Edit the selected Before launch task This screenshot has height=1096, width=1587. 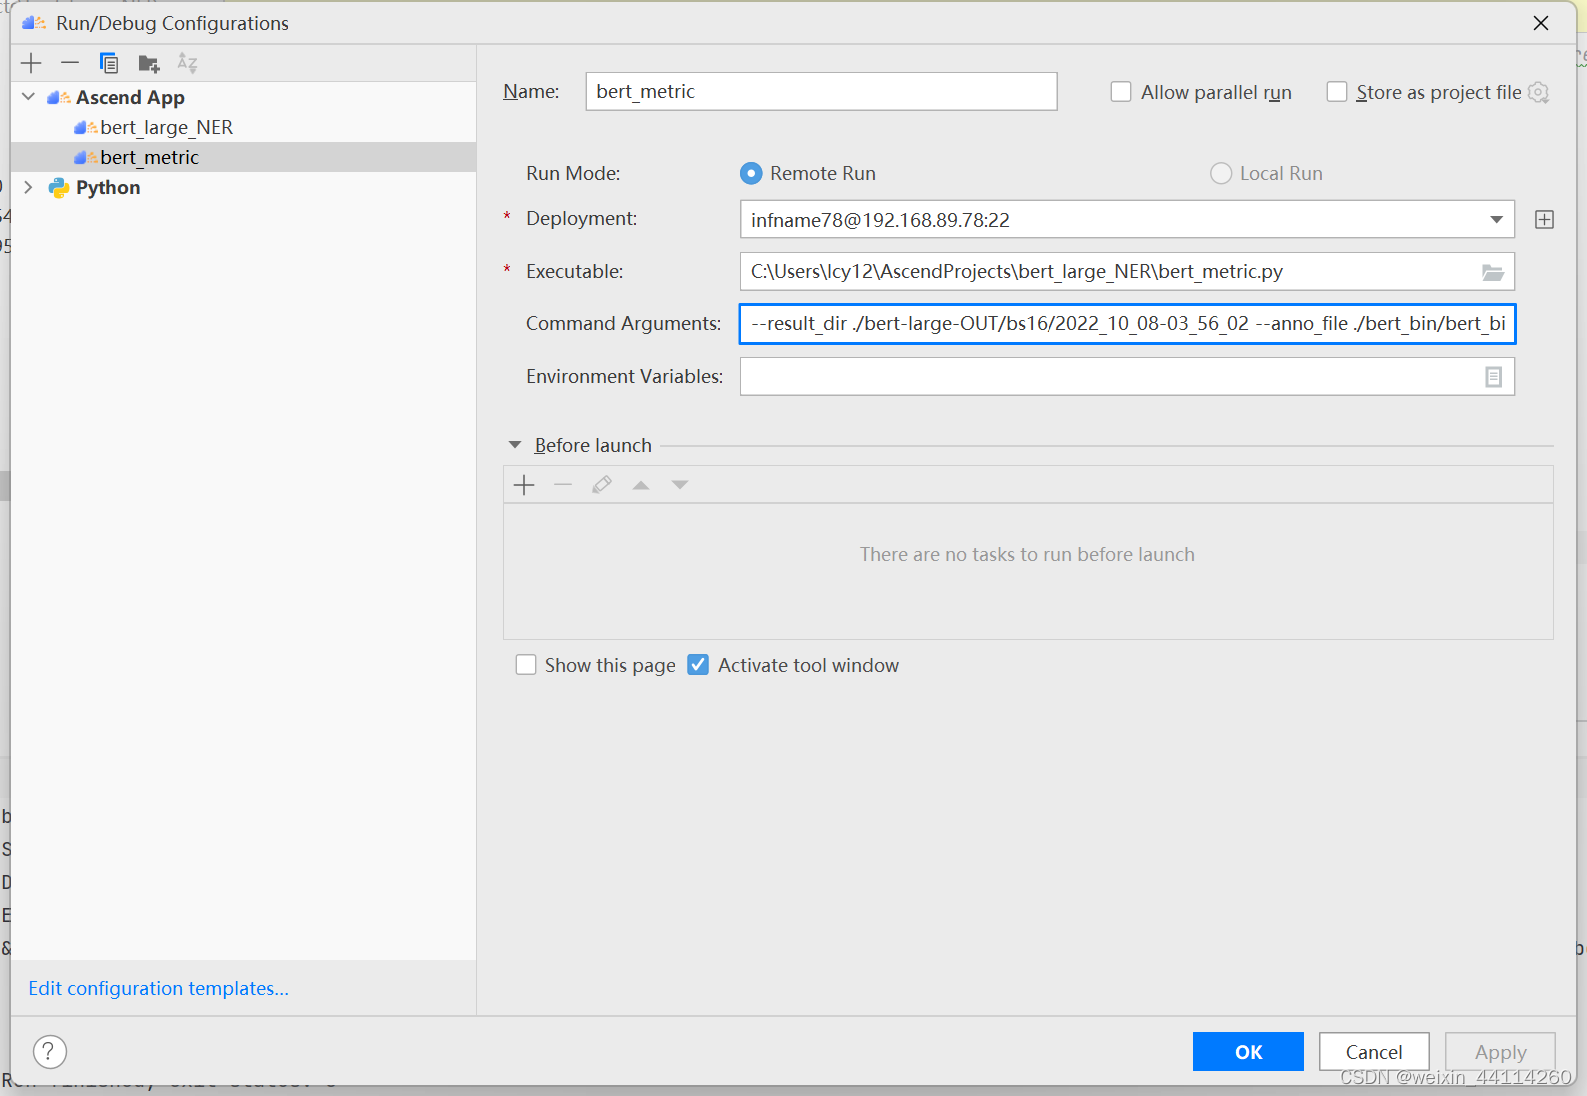(x=602, y=485)
